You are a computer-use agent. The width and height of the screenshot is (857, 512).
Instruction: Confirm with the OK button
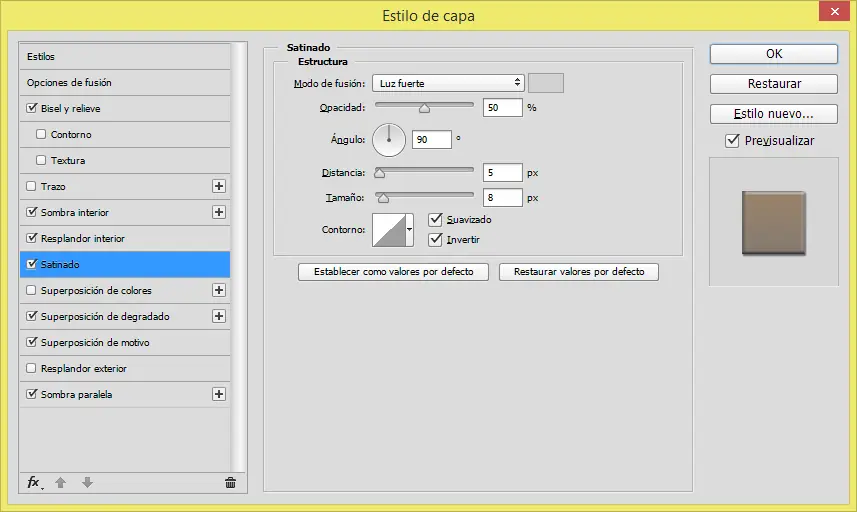click(774, 54)
